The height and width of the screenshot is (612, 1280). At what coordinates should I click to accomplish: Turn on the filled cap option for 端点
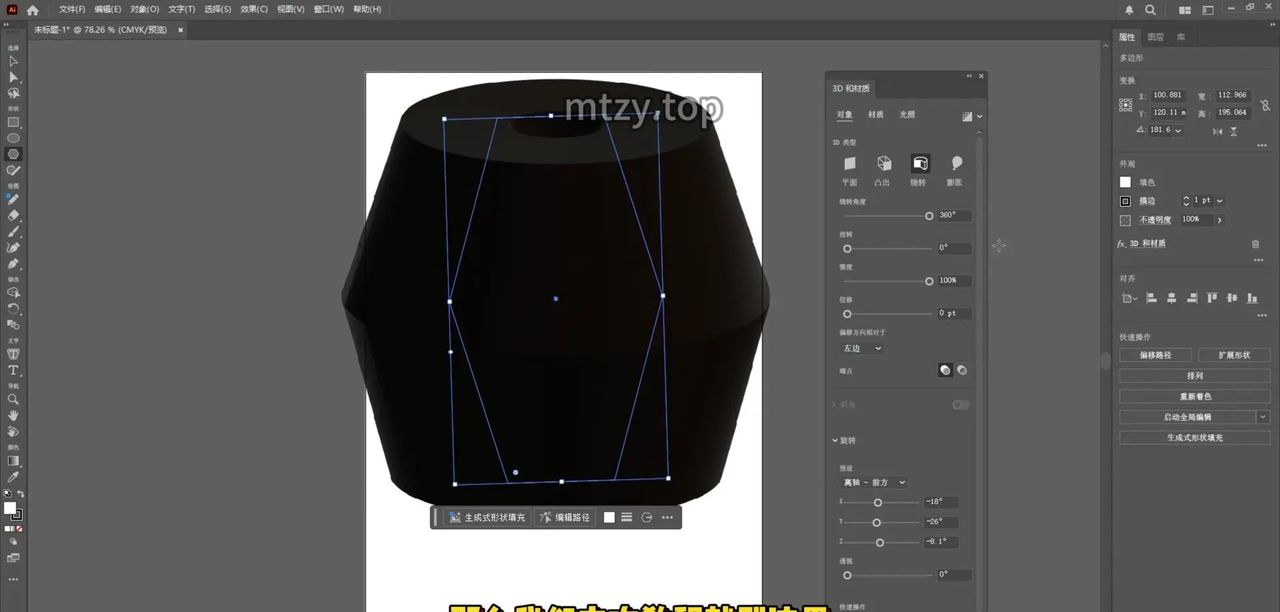click(x=945, y=370)
